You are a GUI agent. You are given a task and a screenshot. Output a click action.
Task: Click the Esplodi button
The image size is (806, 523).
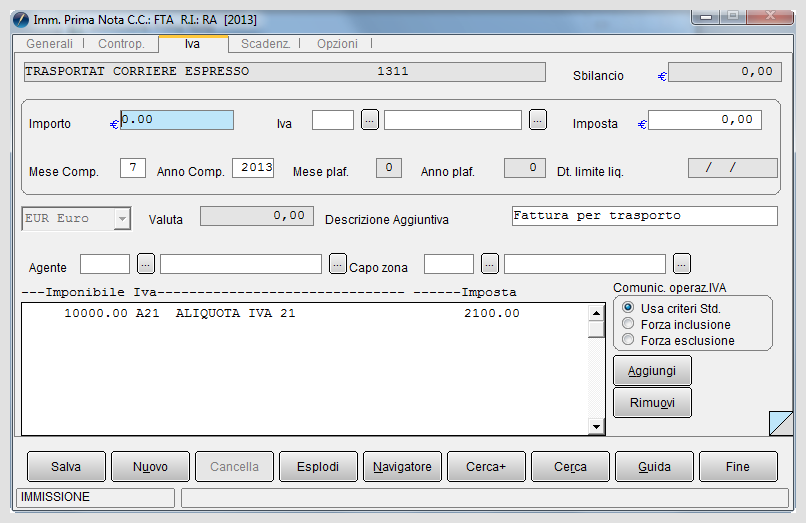(318, 466)
